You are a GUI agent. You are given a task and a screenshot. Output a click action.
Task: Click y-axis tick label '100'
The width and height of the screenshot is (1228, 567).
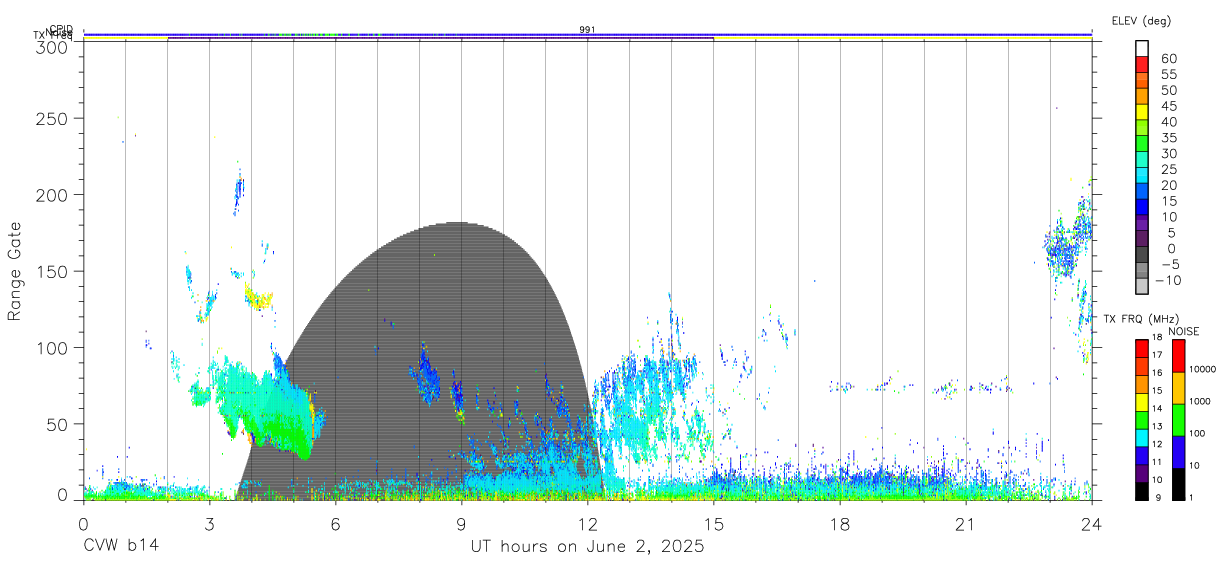click(x=53, y=347)
